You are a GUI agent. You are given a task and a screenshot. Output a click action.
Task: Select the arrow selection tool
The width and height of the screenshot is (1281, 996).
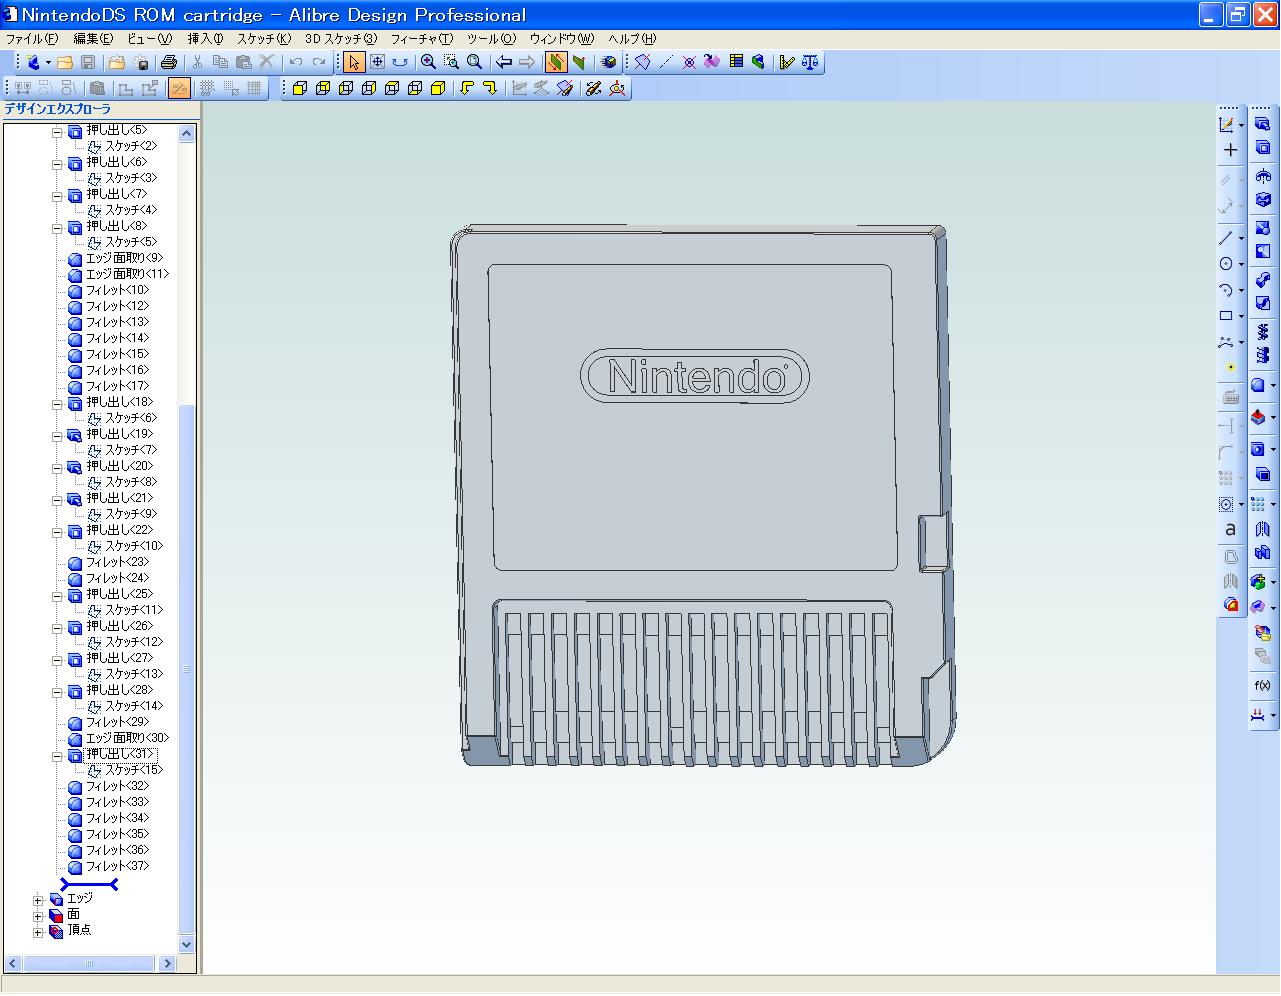pyautogui.click(x=353, y=62)
